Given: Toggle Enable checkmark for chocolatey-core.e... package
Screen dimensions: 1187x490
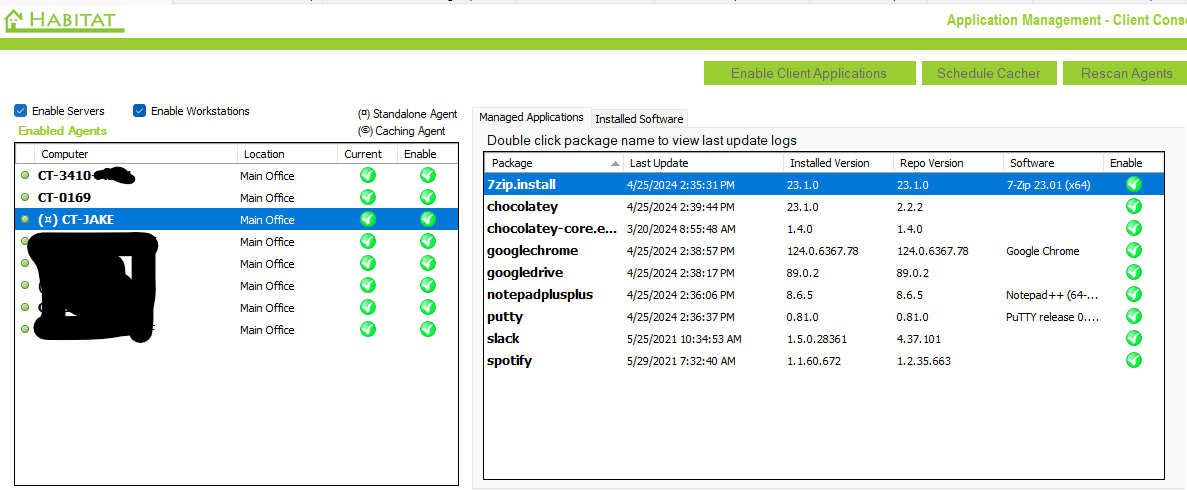Looking at the screenshot, I should click(x=1133, y=228).
